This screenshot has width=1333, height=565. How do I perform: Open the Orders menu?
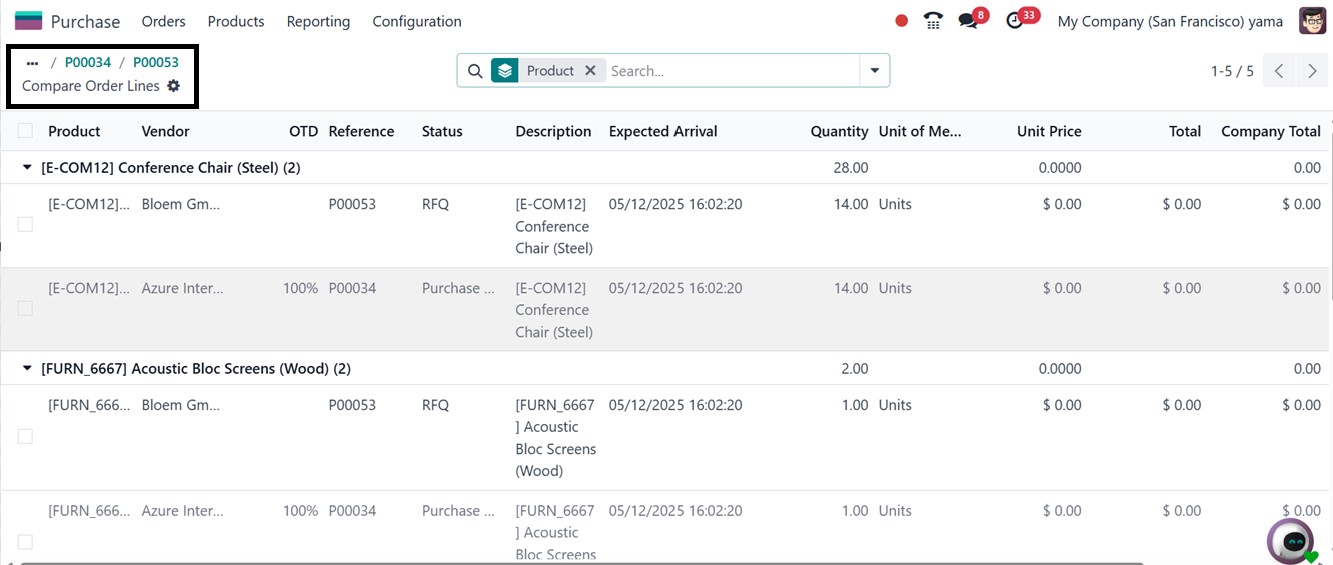[x=163, y=21]
